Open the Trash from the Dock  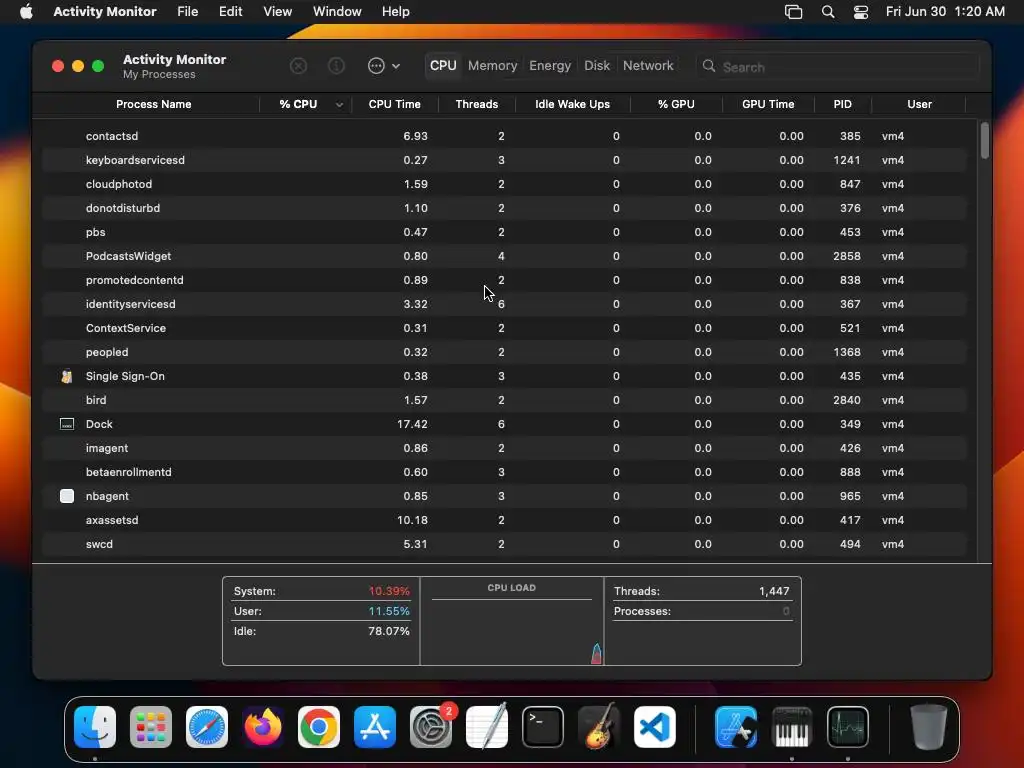pyautogui.click(x=928, y=727)
